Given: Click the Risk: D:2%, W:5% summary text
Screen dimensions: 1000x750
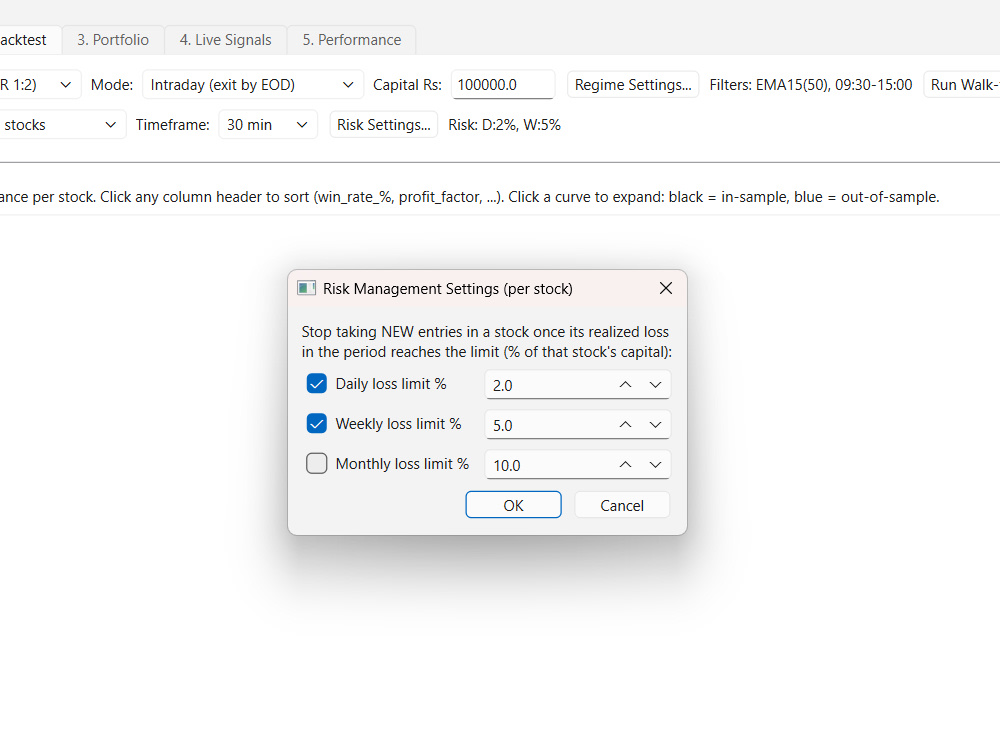Looking at the screenshot, I should [504, 125].
